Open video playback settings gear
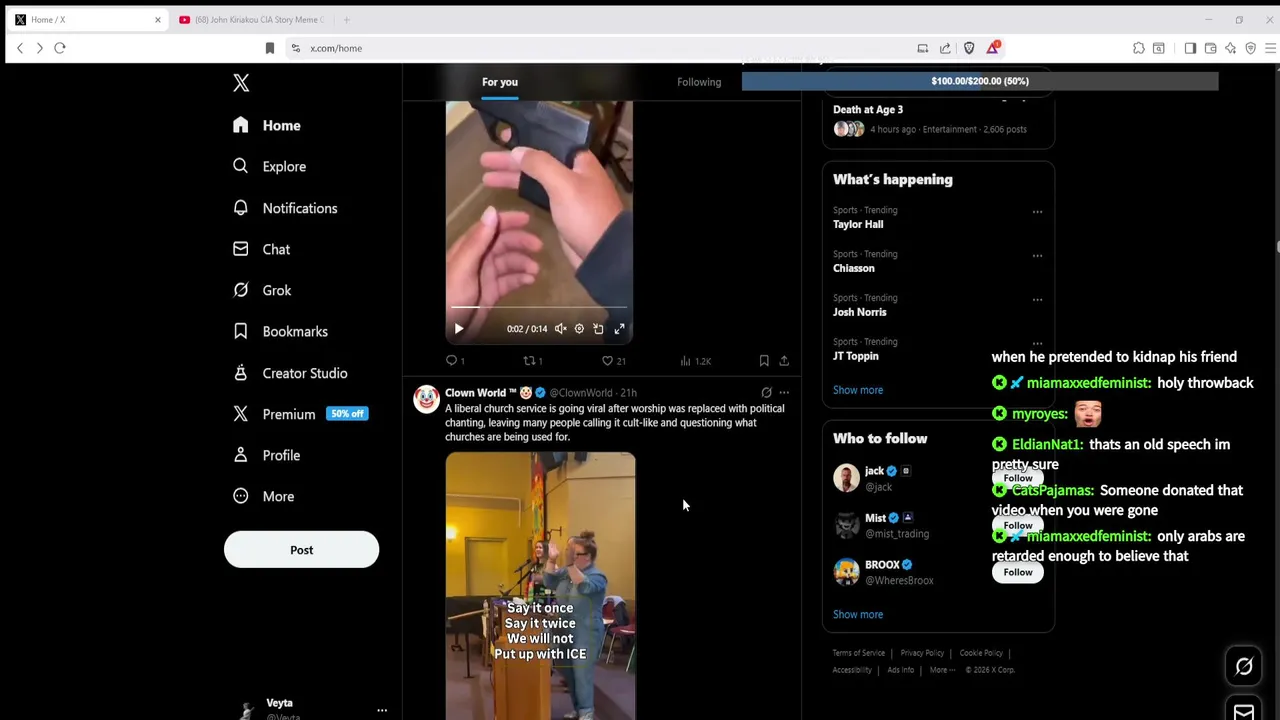 point(579,329)
